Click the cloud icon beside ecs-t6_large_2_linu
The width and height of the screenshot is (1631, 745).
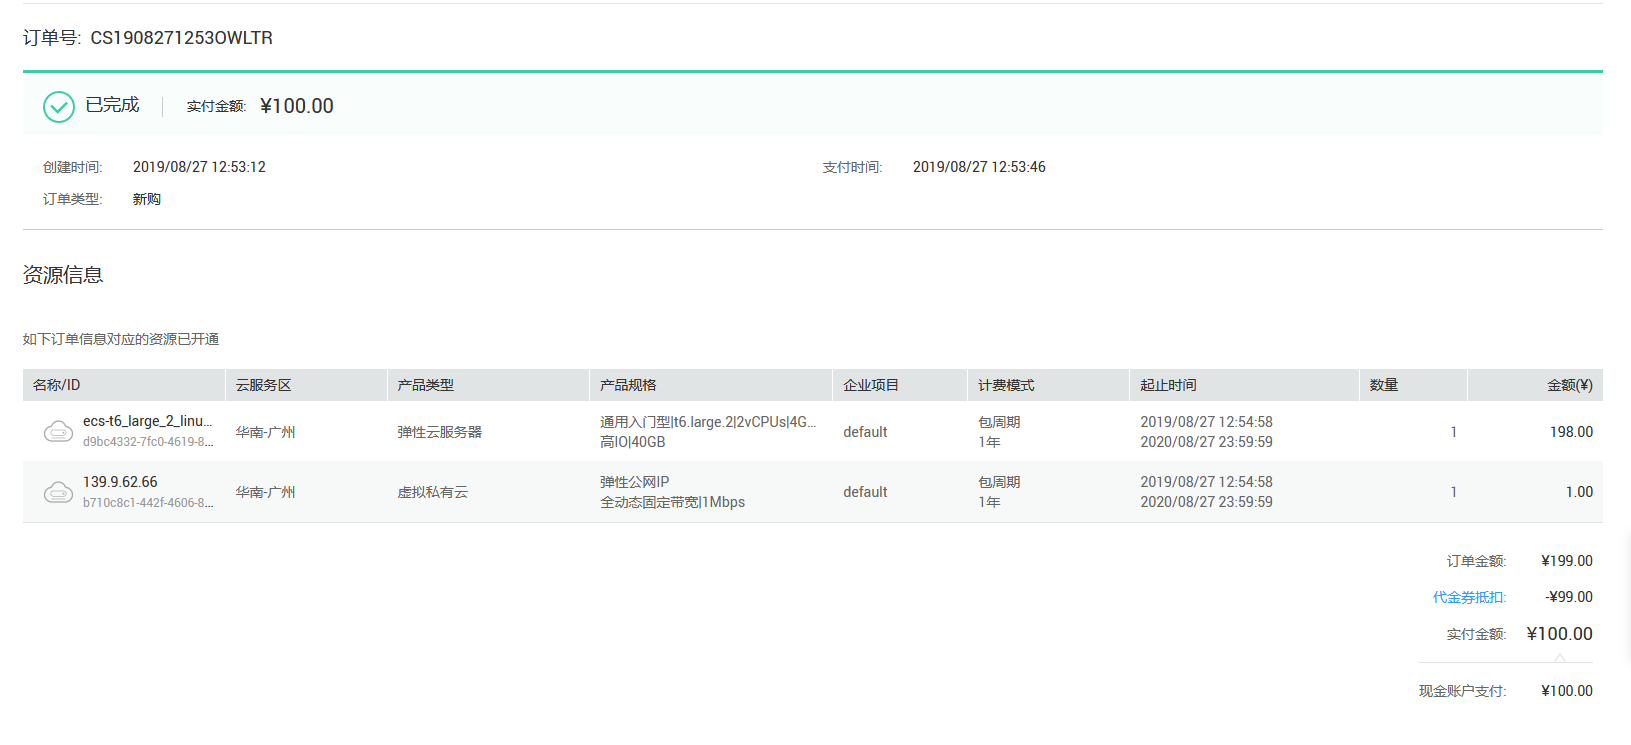(x=58, y=432)
